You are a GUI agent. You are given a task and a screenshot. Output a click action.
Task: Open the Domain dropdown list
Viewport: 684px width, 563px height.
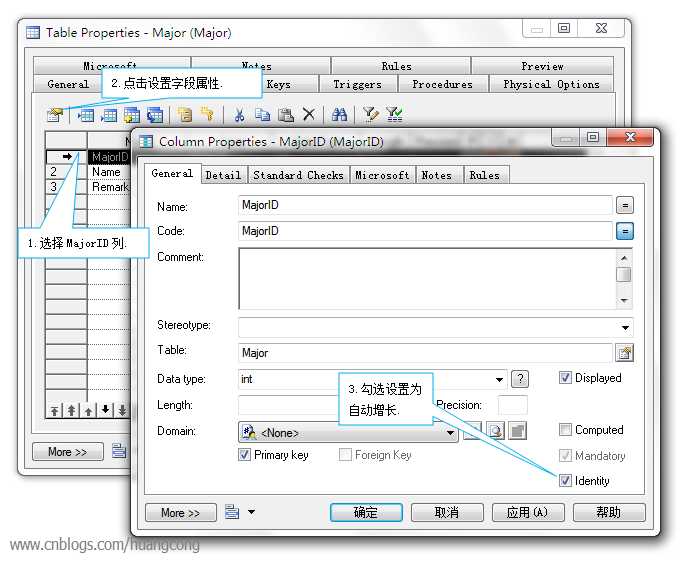pyautogui.click(x=450, y=433)
